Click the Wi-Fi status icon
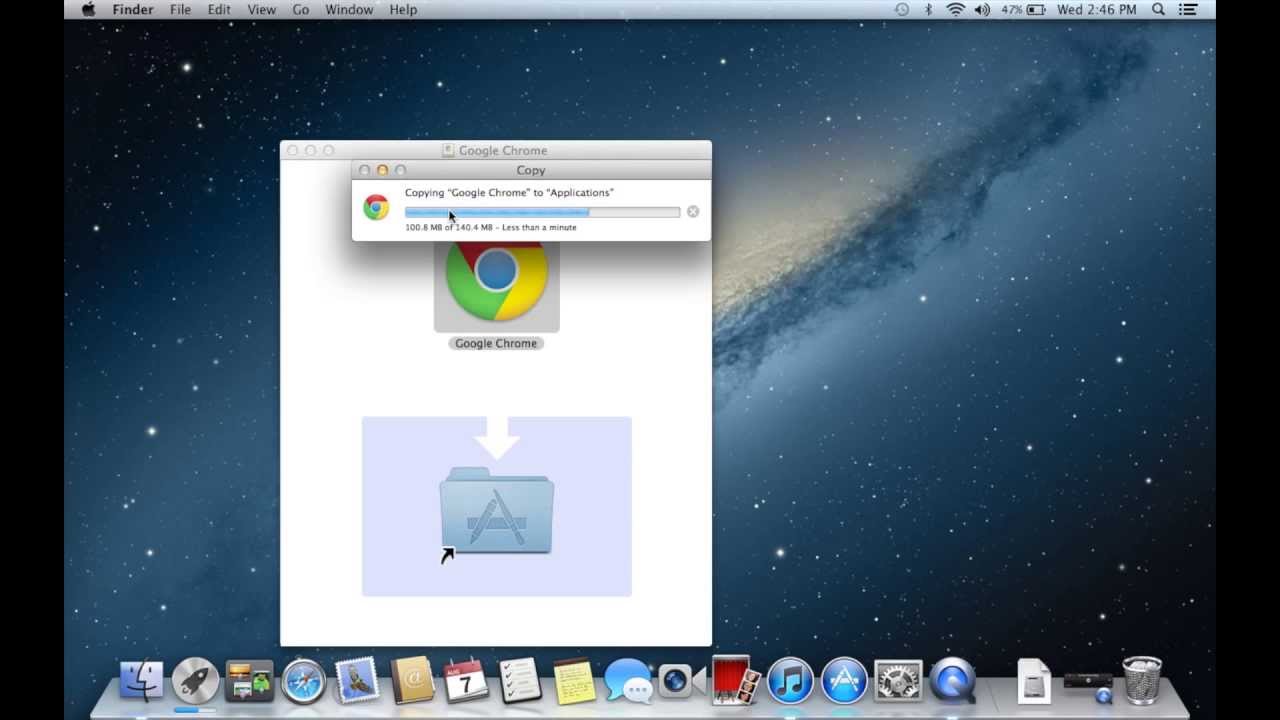Image resolution: width=1280 pixels, height=720 pixels. 956,10
